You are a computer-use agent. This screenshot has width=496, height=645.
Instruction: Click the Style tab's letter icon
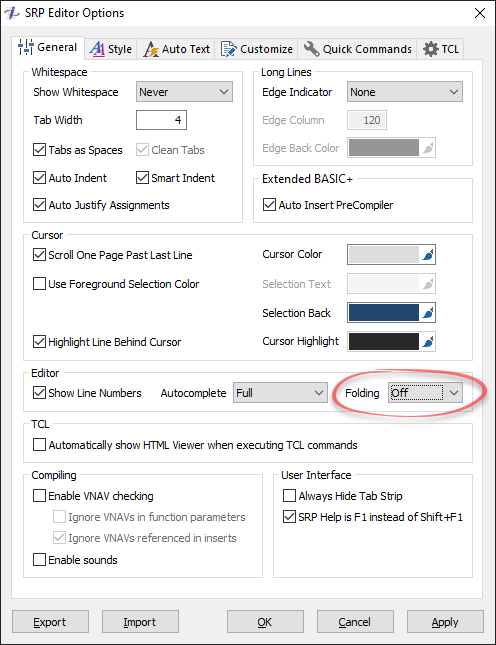point(97,49)
